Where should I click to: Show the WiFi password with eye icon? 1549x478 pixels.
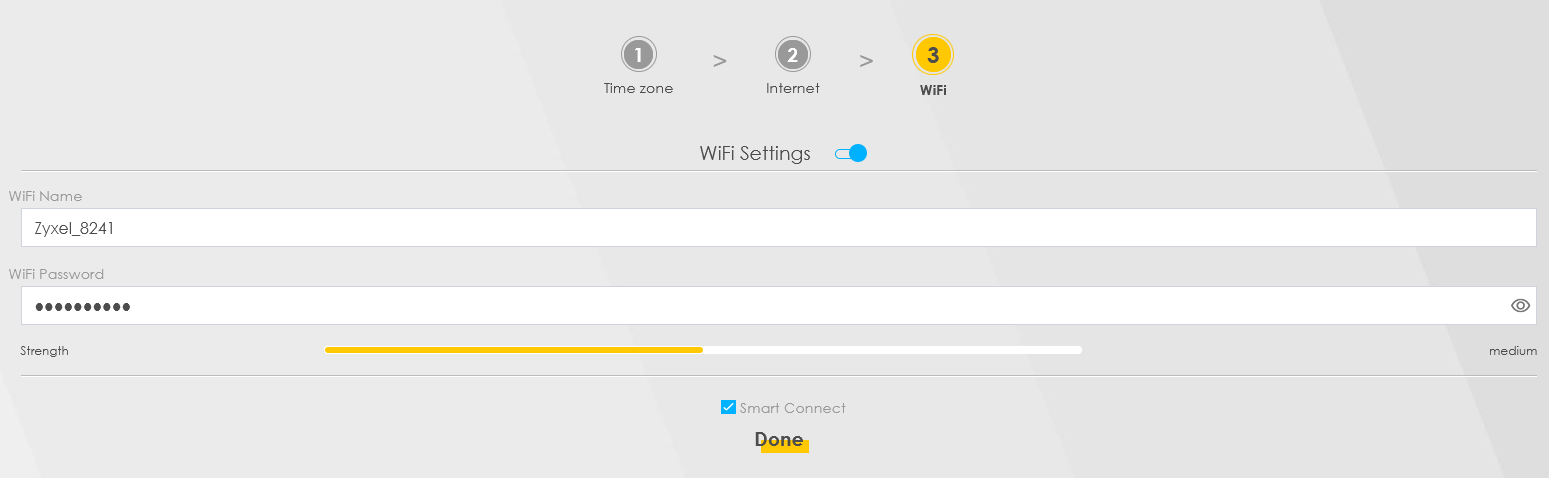tap(1520, 306)
